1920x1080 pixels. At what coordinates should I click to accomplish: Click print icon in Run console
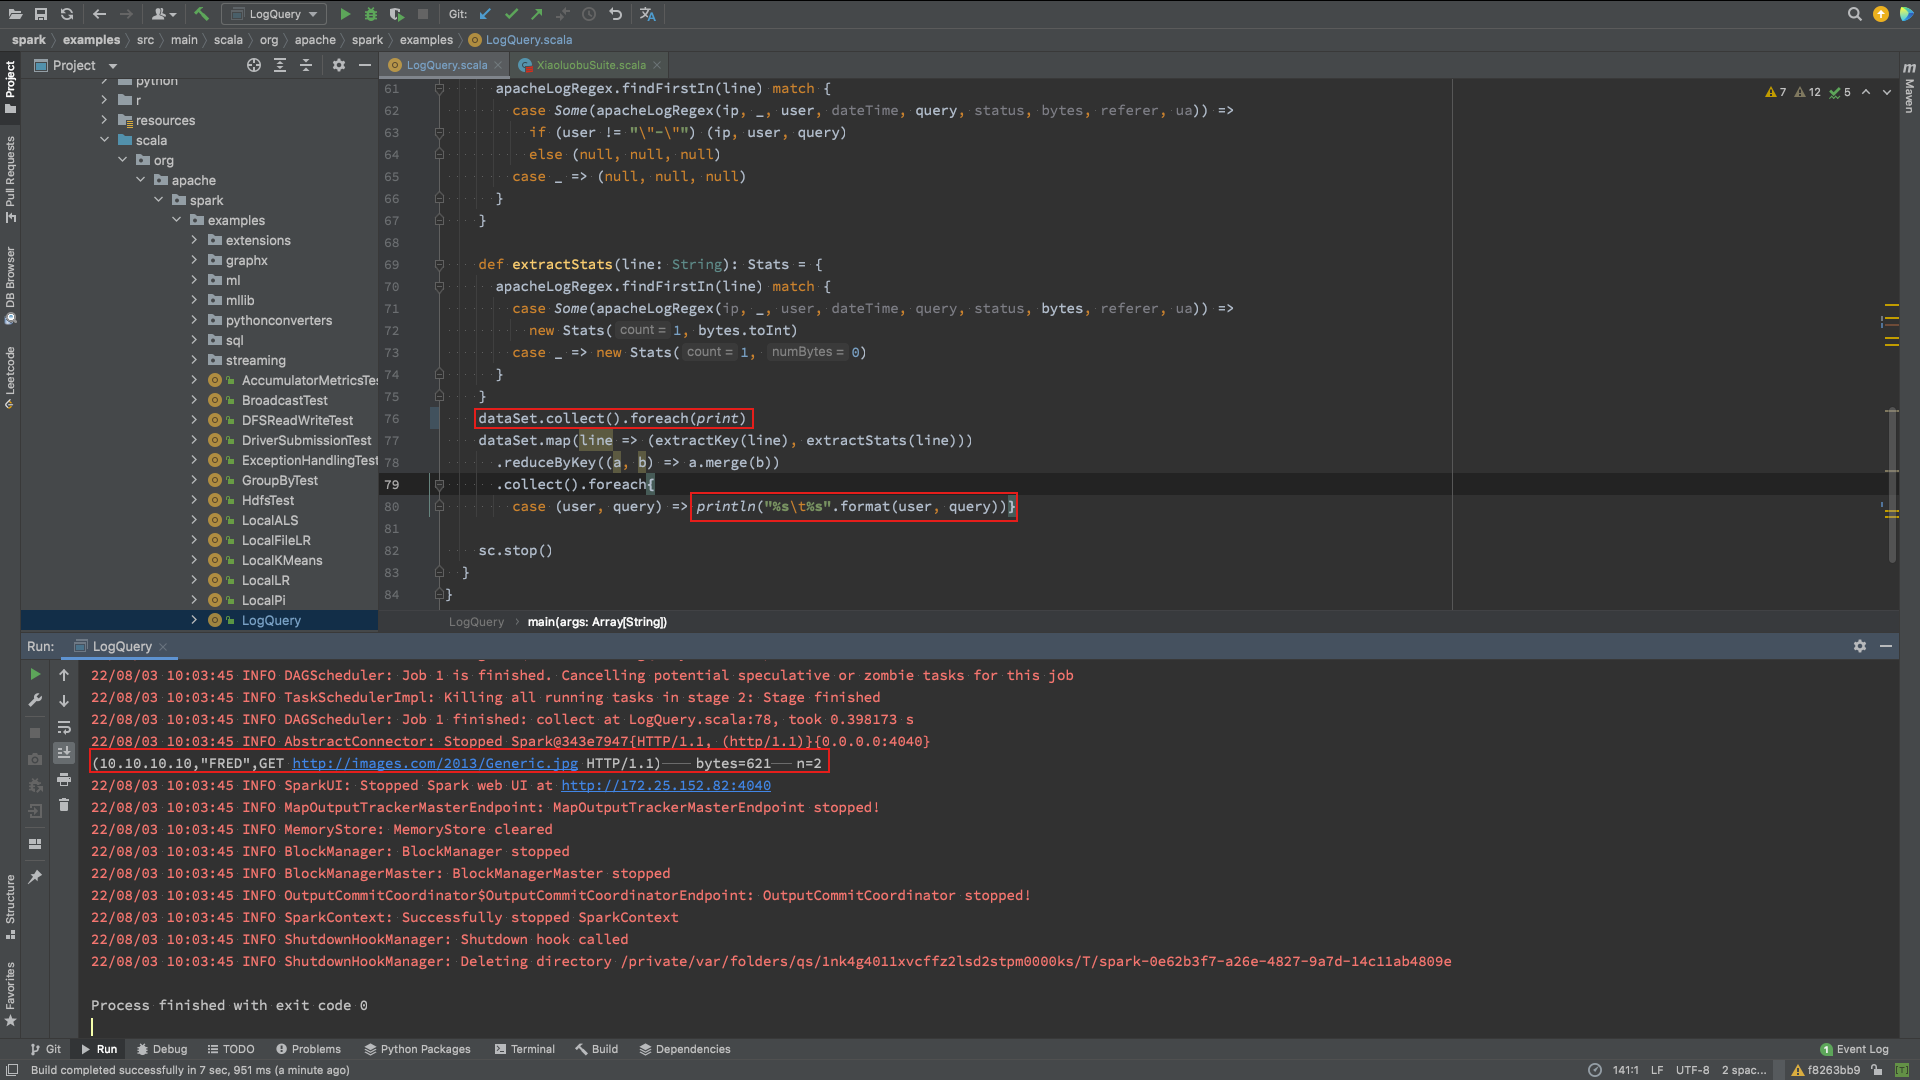(x=64, y=779)
